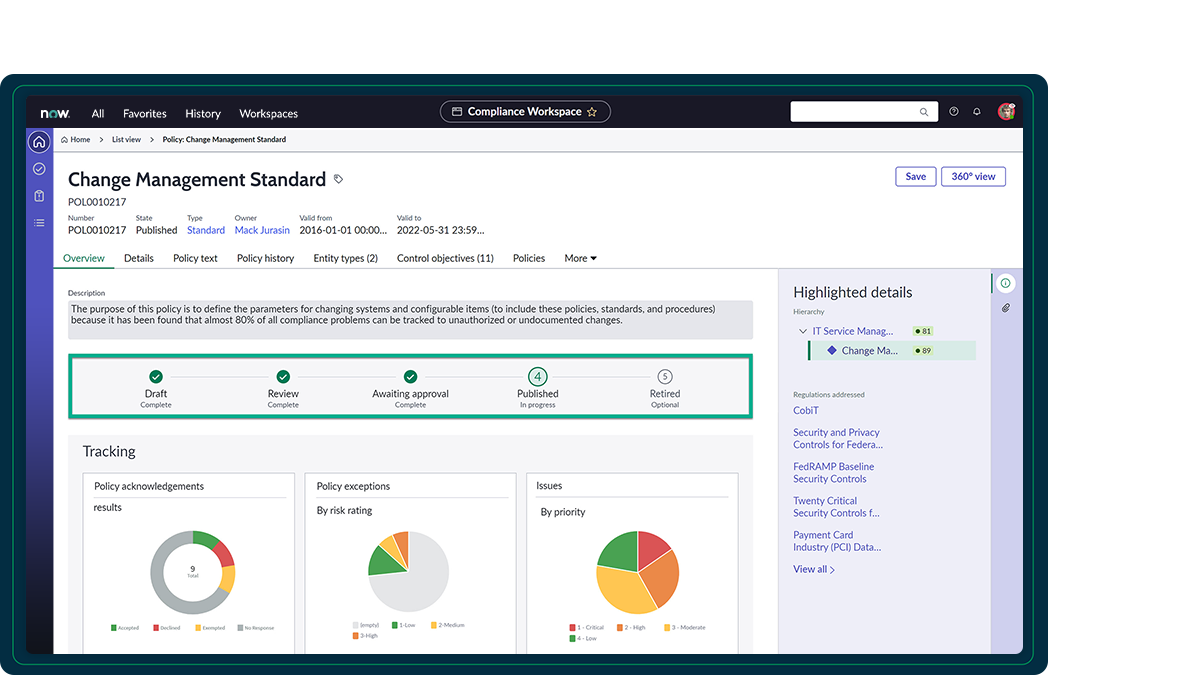Open owner Mack Jurasin link

(262, 230)
